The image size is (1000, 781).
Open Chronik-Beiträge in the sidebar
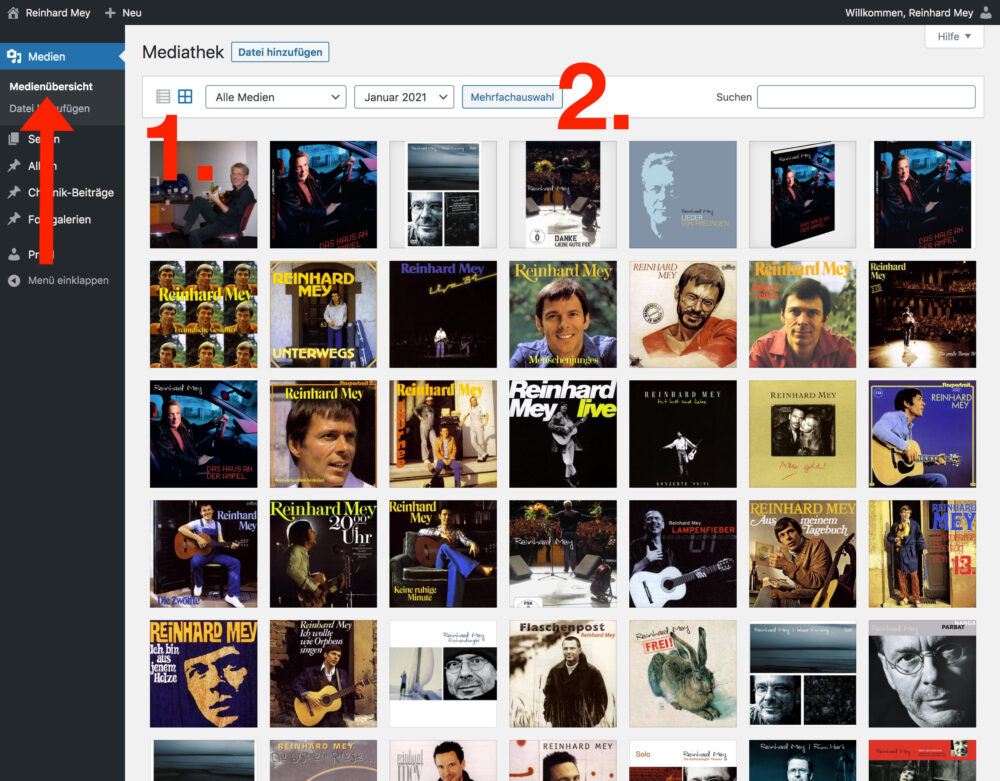tap(71, 193)
